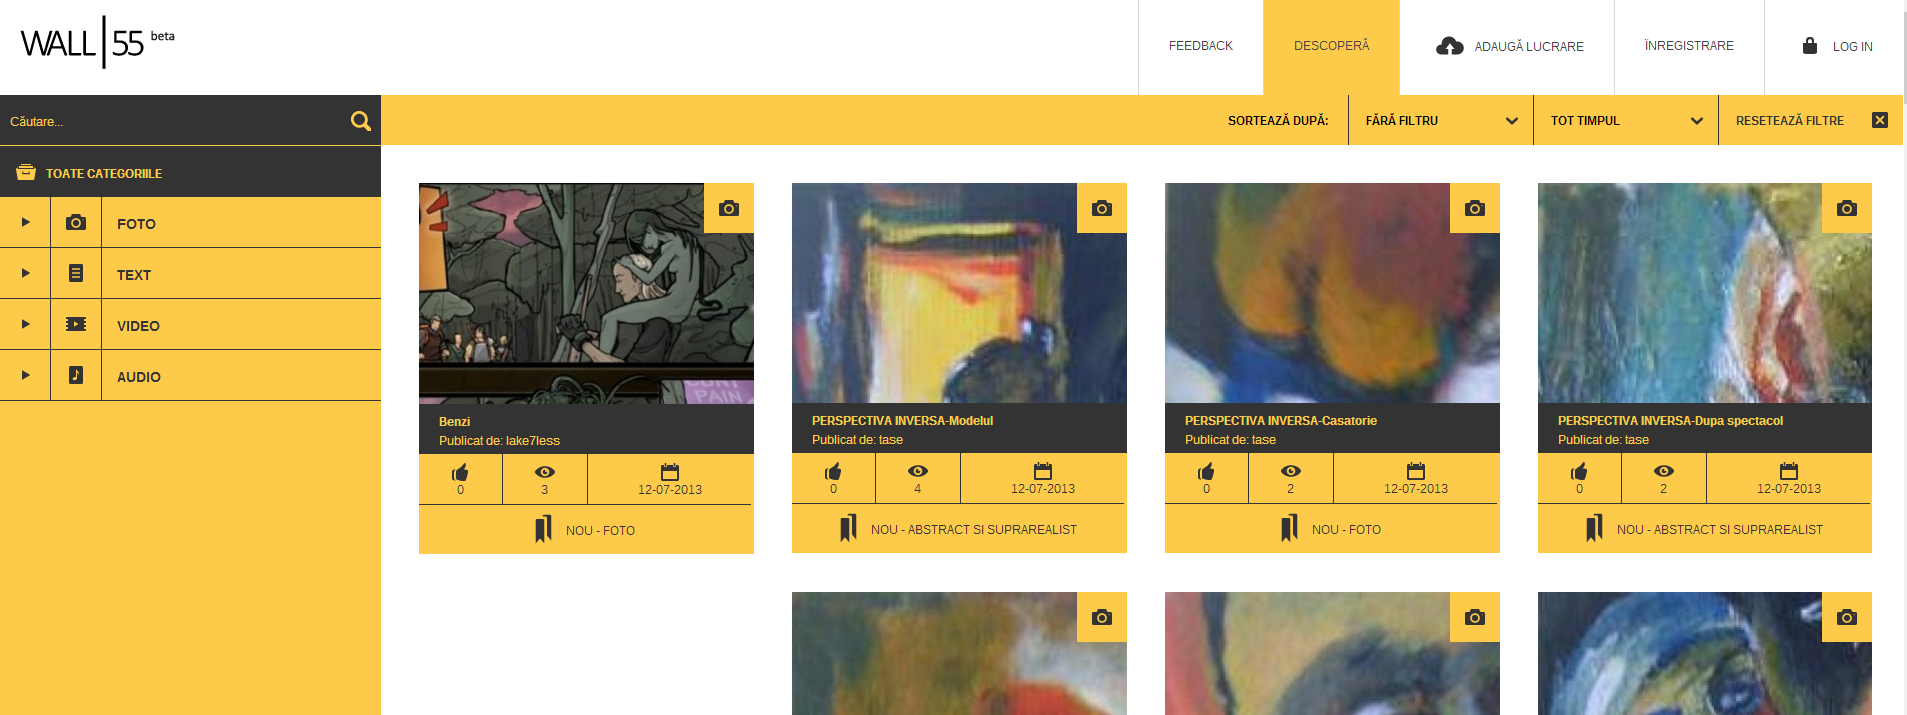Viewport: 1907px width, 715px height.
Task: Click the VIDEO film category icon
Action: pos(76,324)
